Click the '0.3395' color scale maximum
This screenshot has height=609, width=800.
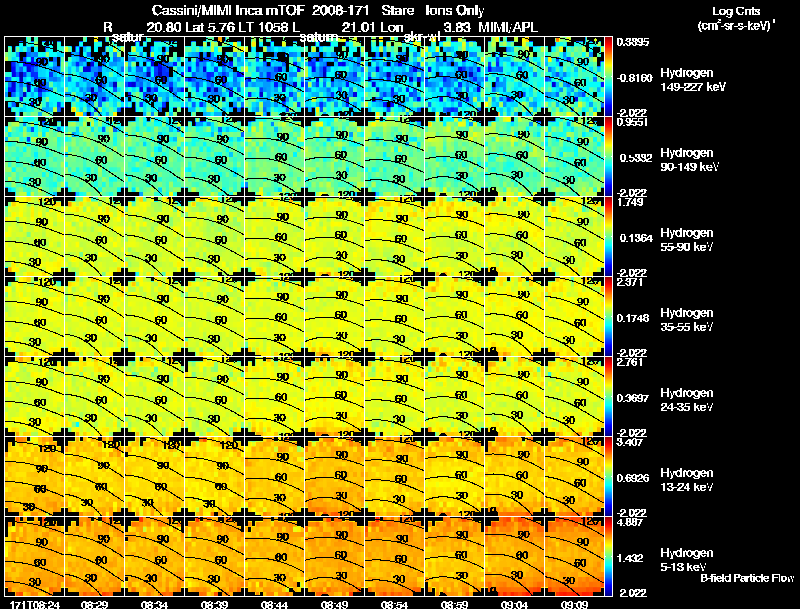pyautogui.click(x=633, y=42)
